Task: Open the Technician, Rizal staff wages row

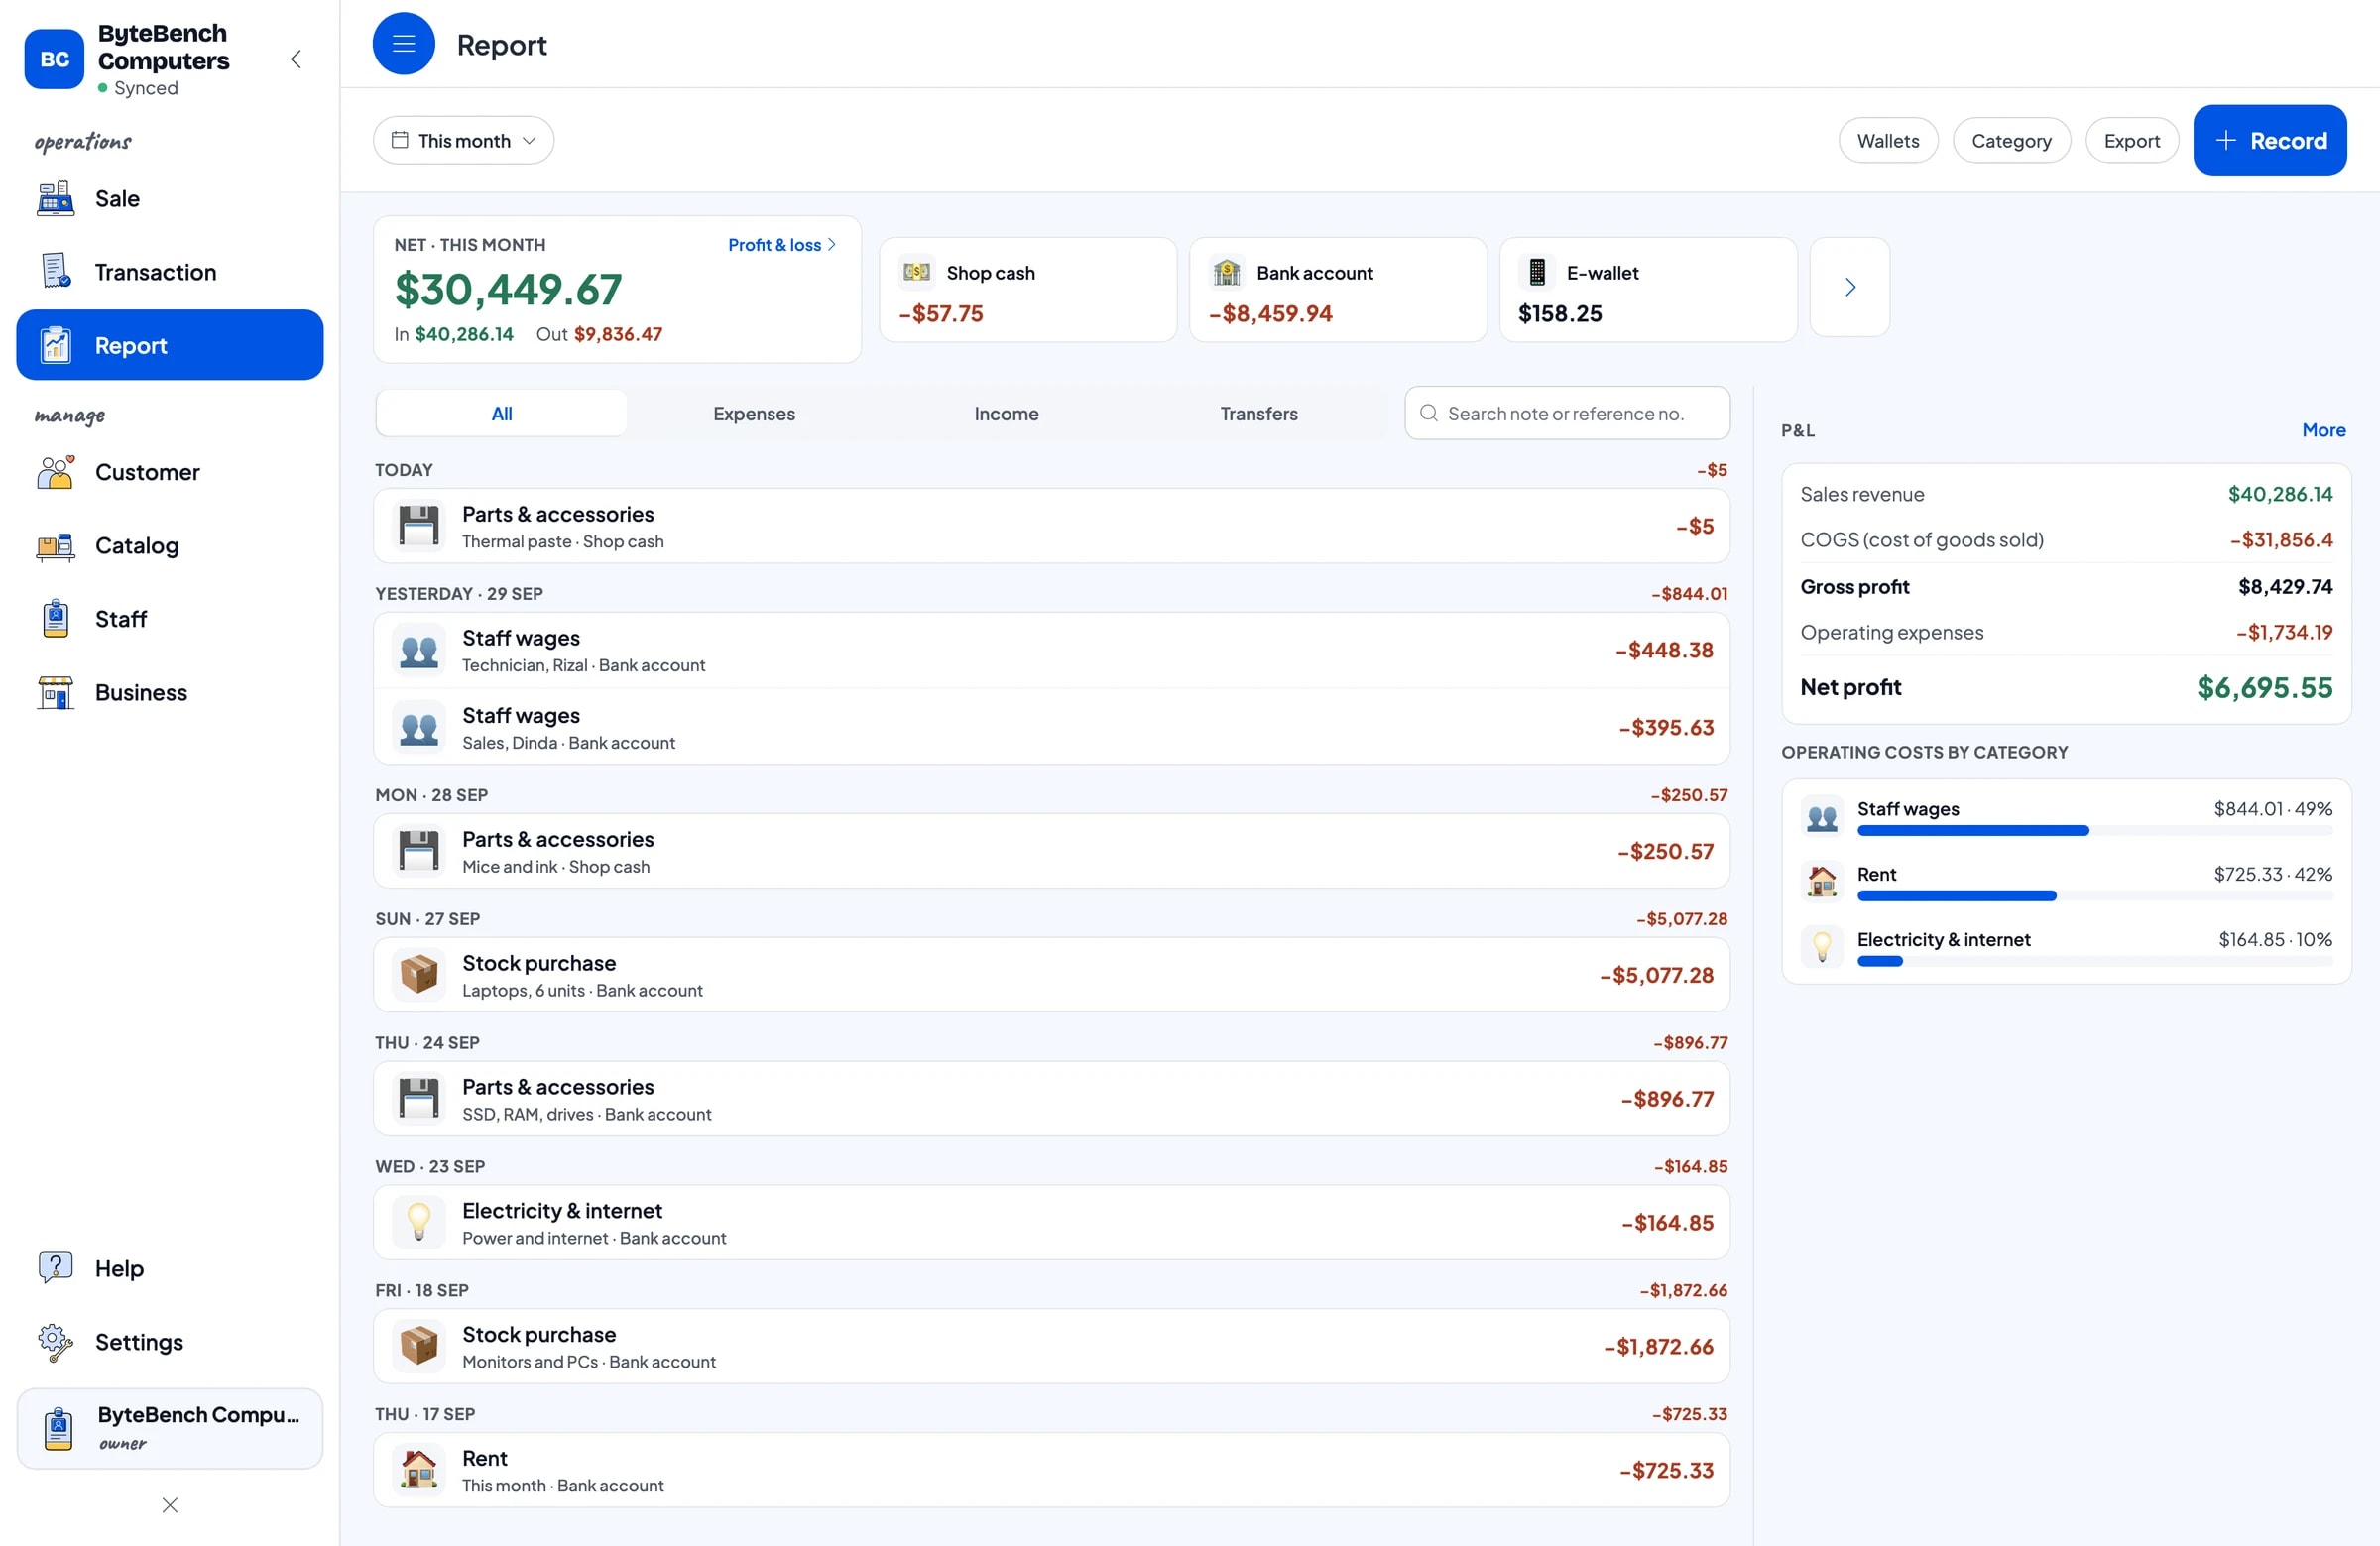Action: [x=1051, y=650]
